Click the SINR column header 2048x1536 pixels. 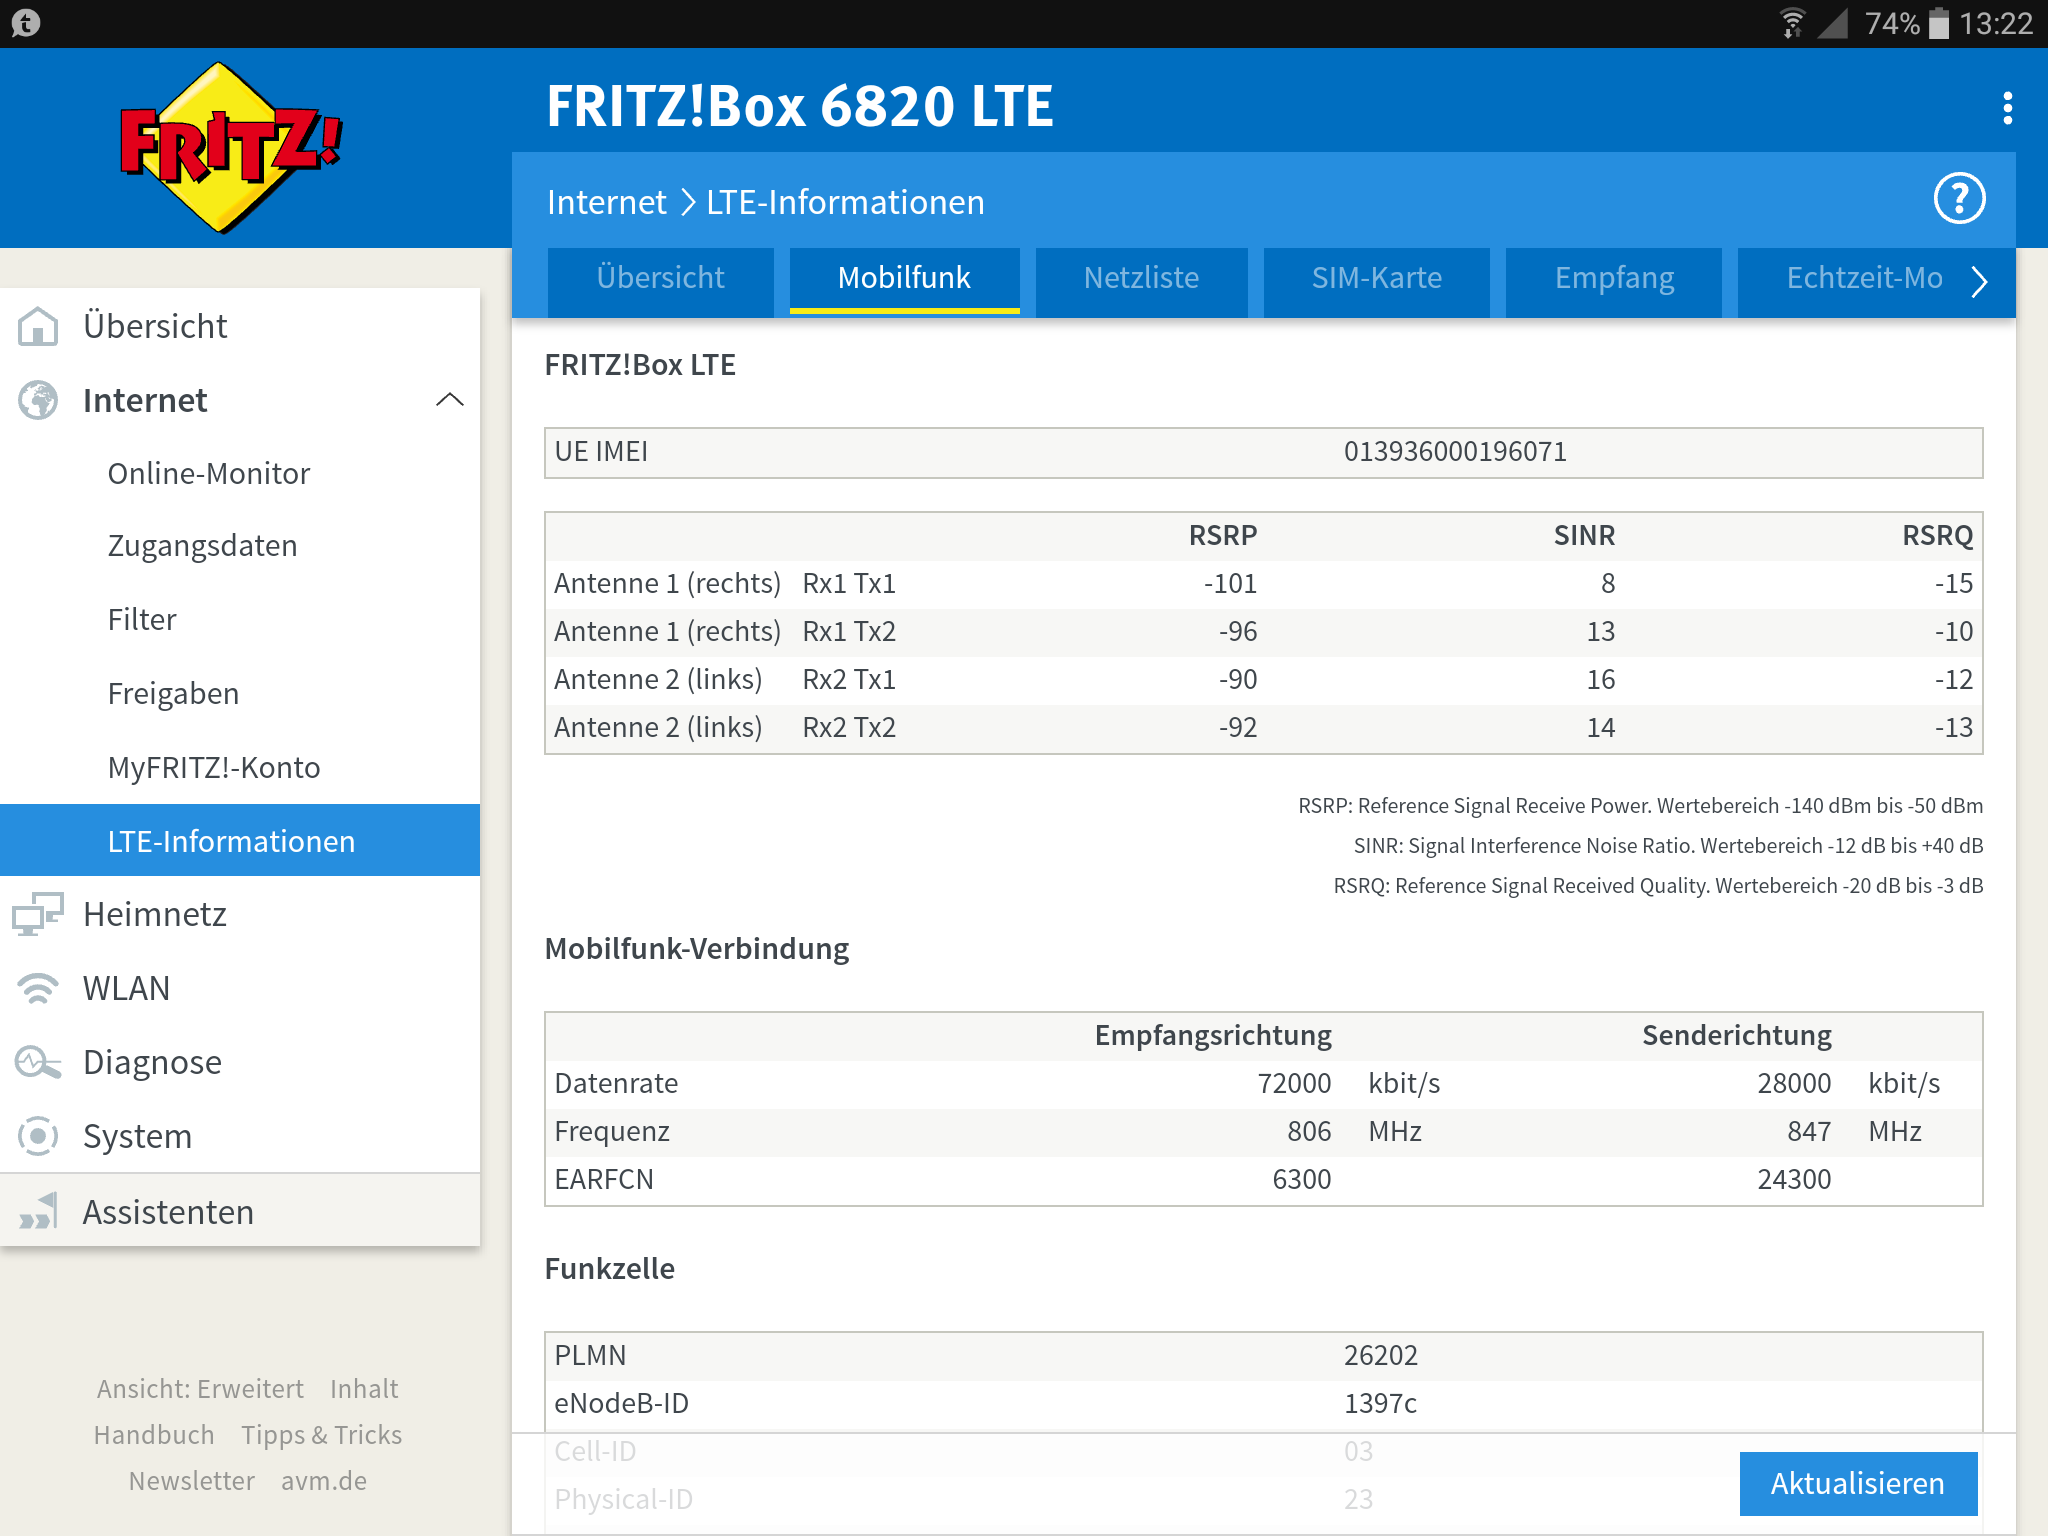pyautogui.click(x=1584, y=536)
